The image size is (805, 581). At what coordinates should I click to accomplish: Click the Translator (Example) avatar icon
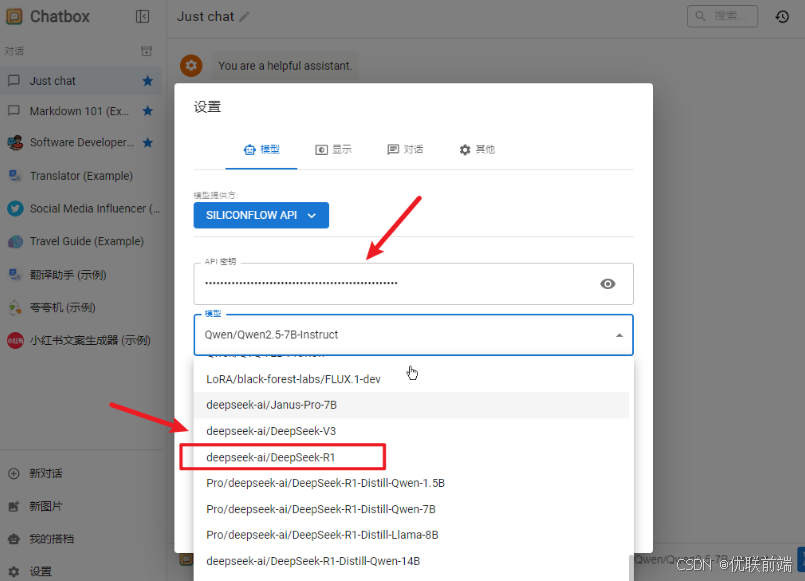(x=15, y=176)
